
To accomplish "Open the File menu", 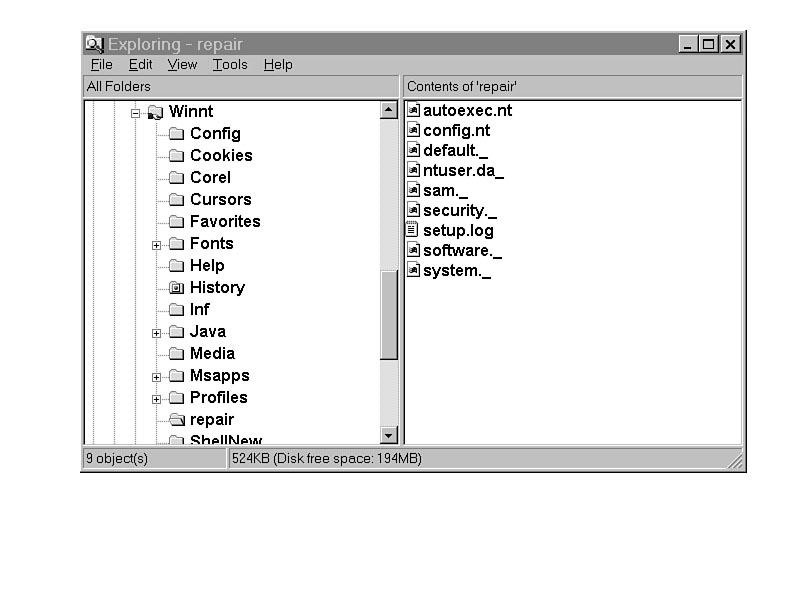I will [x=101, y=65].
